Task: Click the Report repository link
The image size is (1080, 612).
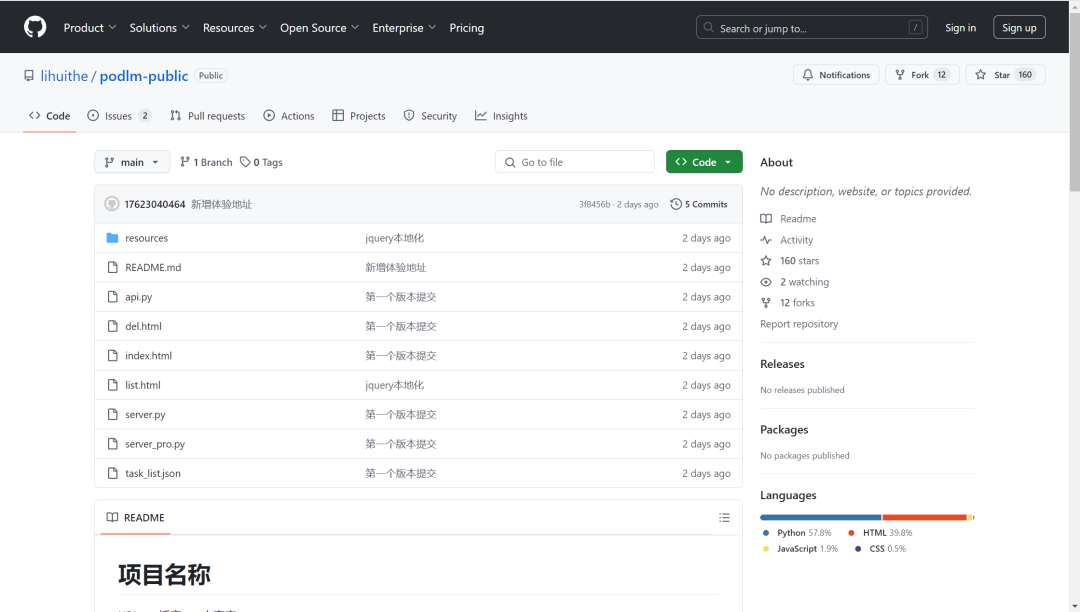Action: pos(799,324)
